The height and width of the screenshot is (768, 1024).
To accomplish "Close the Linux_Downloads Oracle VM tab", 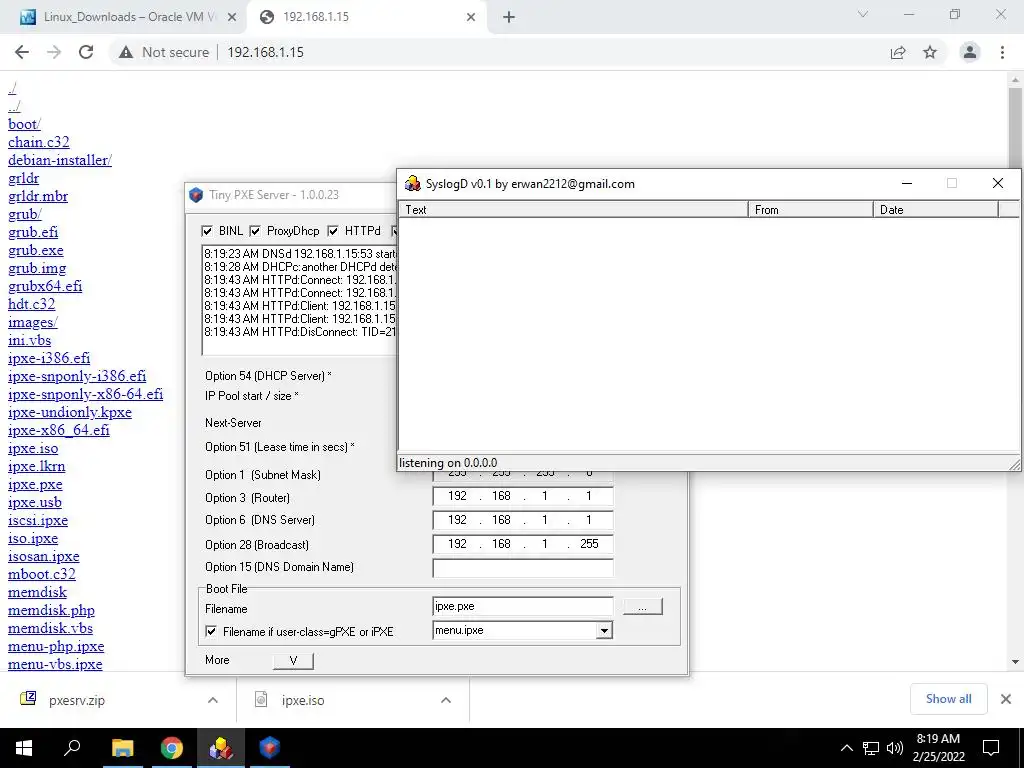I will (x=232, y=17).
